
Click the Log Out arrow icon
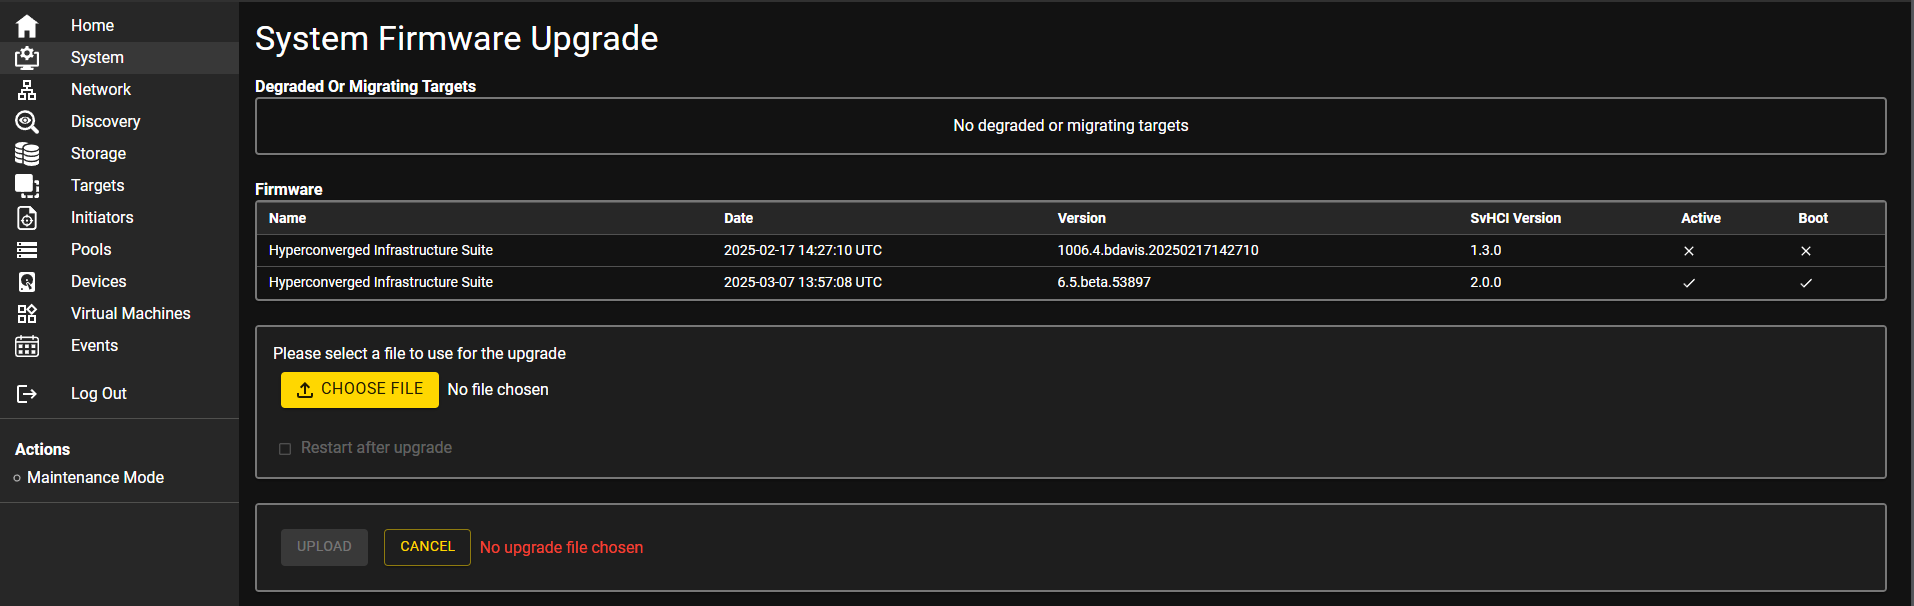[x=27, y=394]
